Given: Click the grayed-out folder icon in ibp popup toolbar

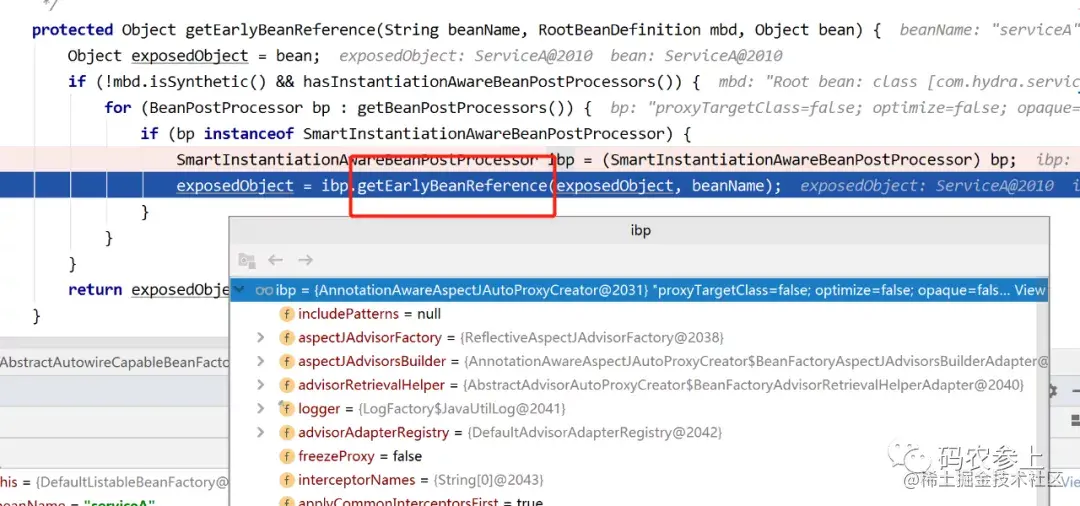Looking at the screenshot, I should [x=247, y=260].
